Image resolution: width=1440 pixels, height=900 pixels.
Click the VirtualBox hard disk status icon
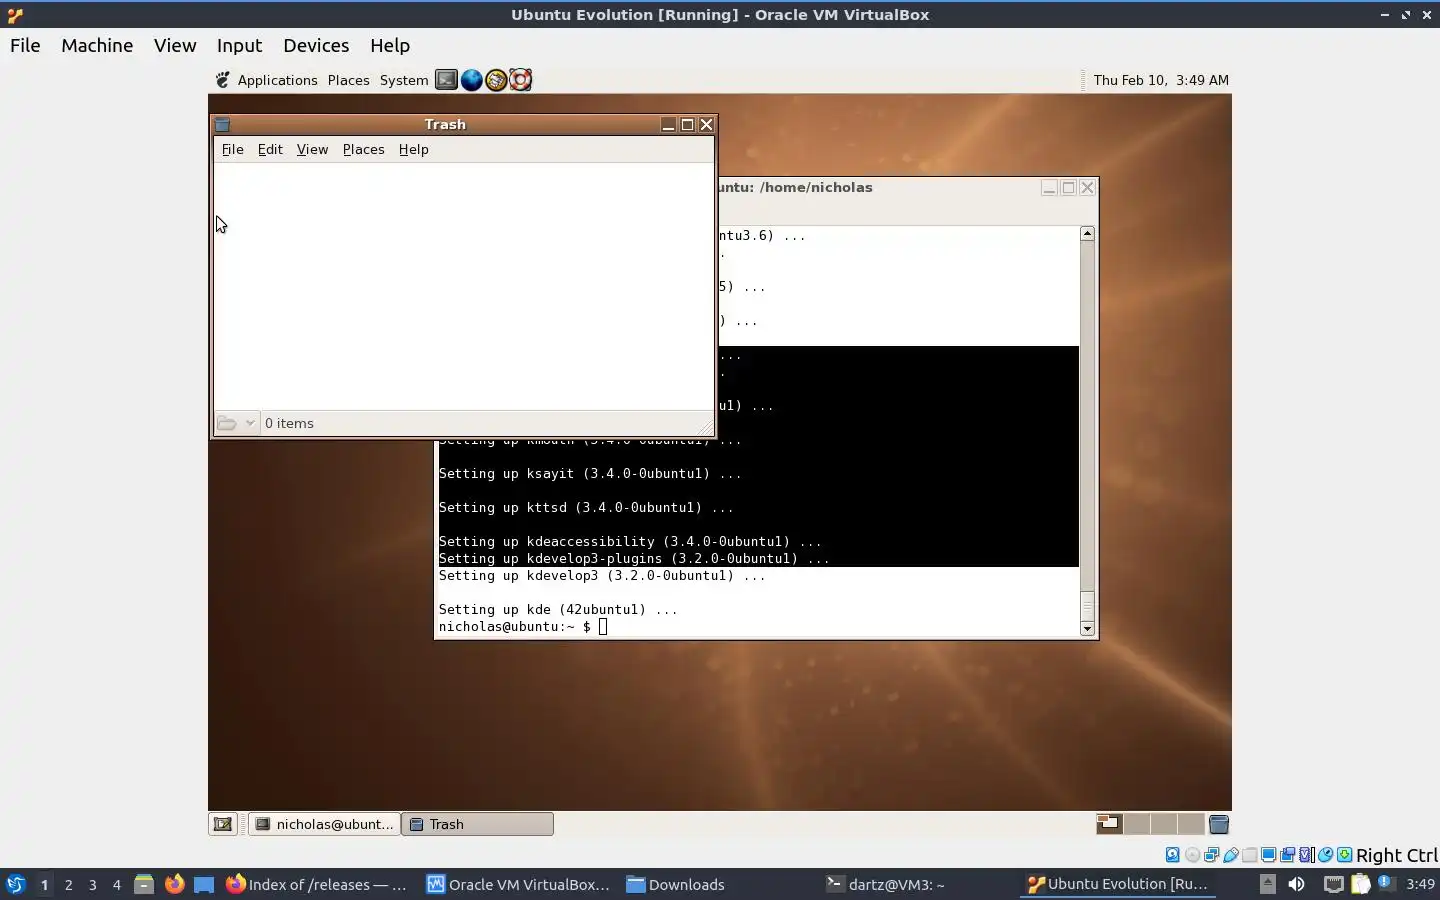[1172, 855]
